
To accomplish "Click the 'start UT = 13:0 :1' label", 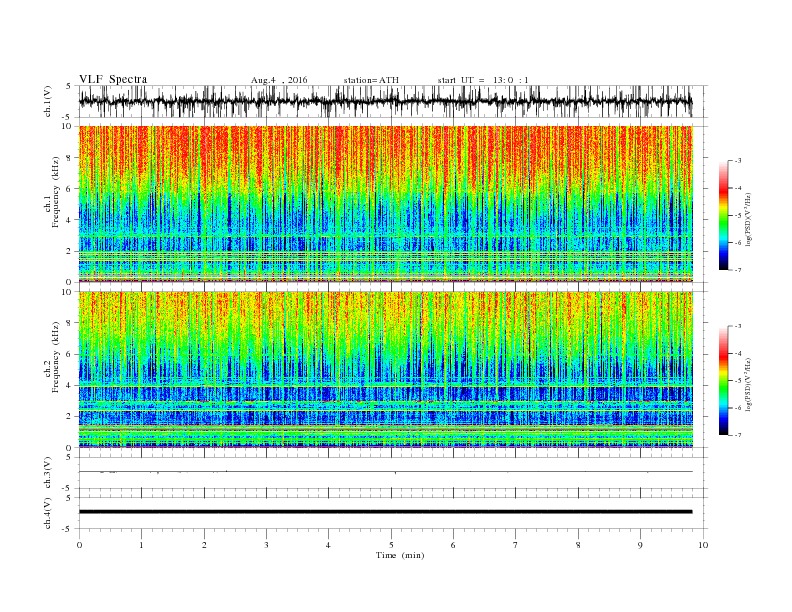I will (x=483, y=80).
